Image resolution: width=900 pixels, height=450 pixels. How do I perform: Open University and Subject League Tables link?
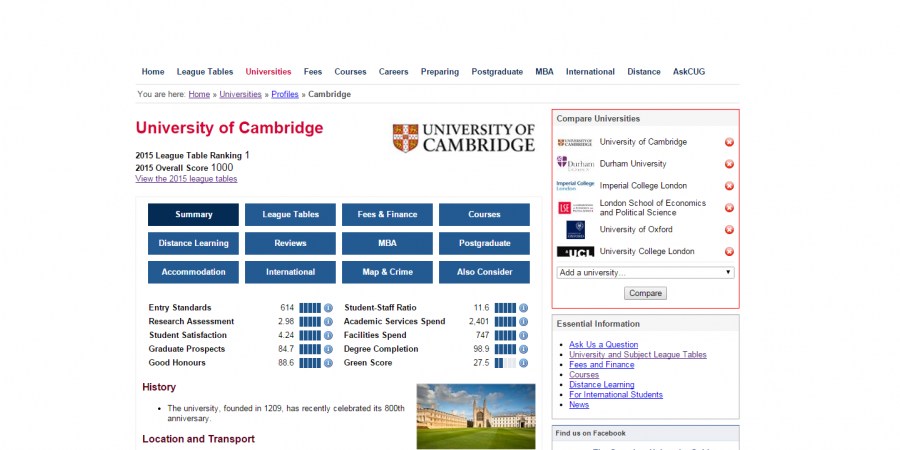(638, 355)
